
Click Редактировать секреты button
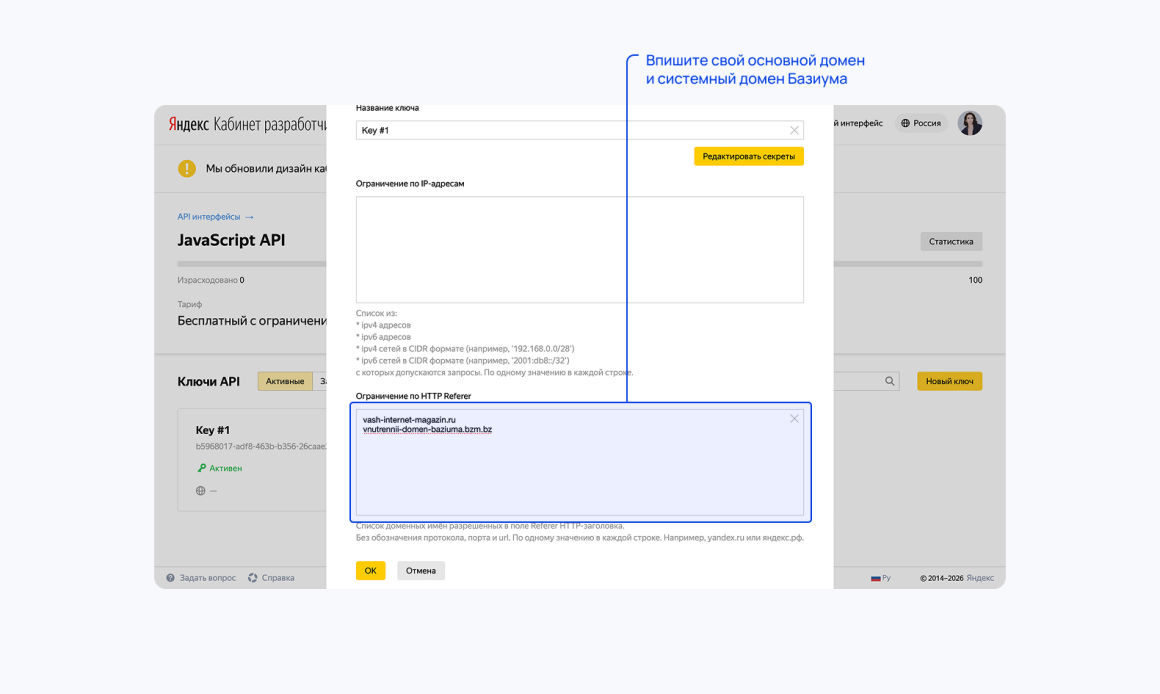(749, 156)
